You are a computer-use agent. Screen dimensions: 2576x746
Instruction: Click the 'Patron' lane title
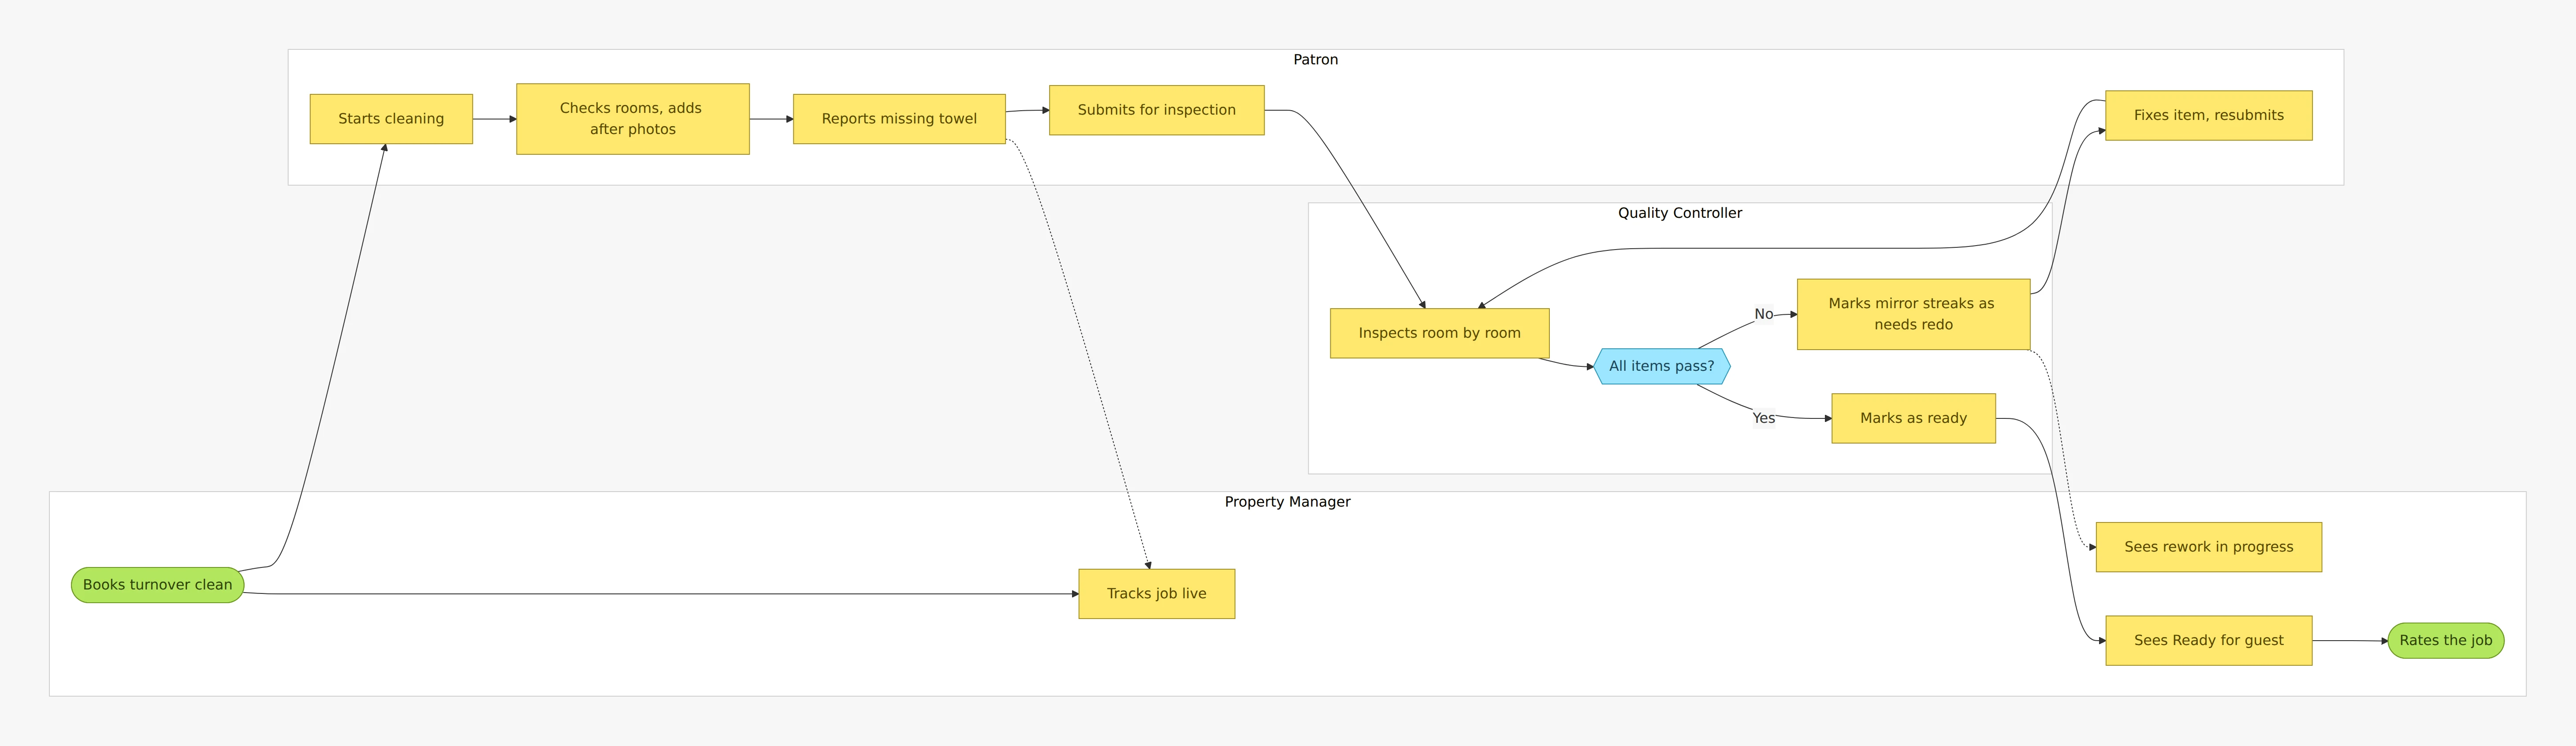coord(1316,60)
